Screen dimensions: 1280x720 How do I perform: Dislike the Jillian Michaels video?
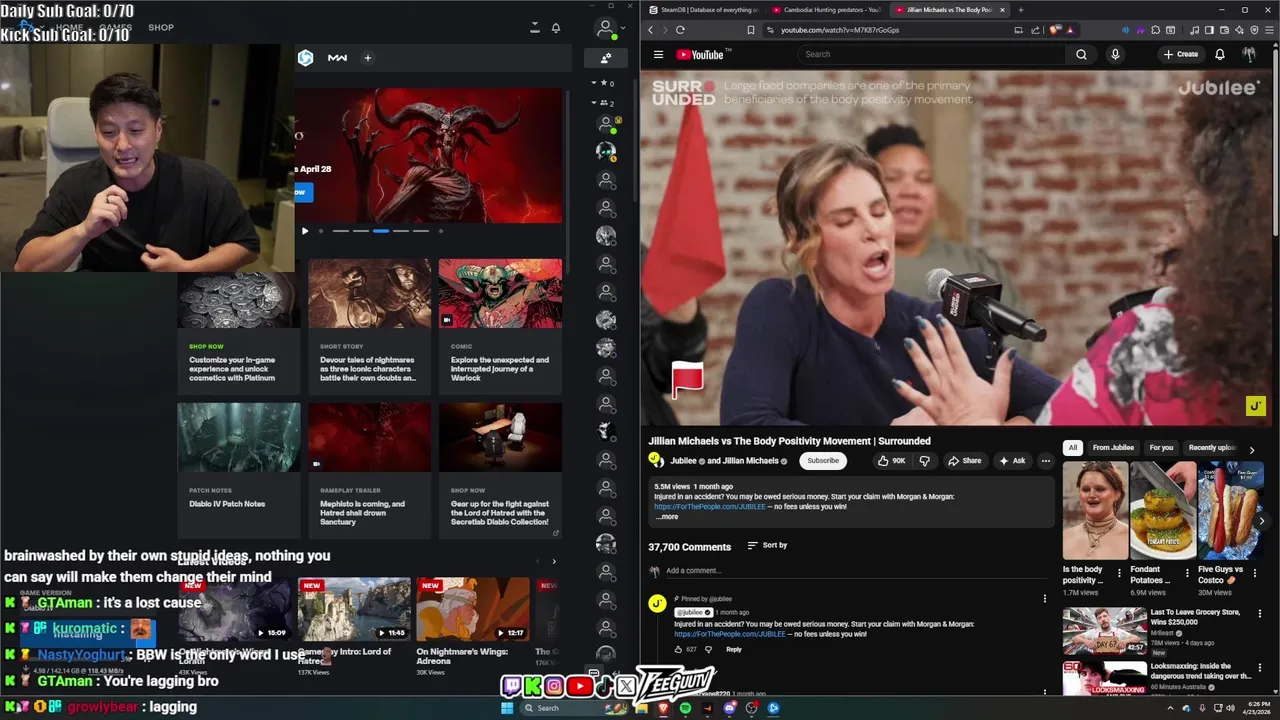tap(924, 461)
